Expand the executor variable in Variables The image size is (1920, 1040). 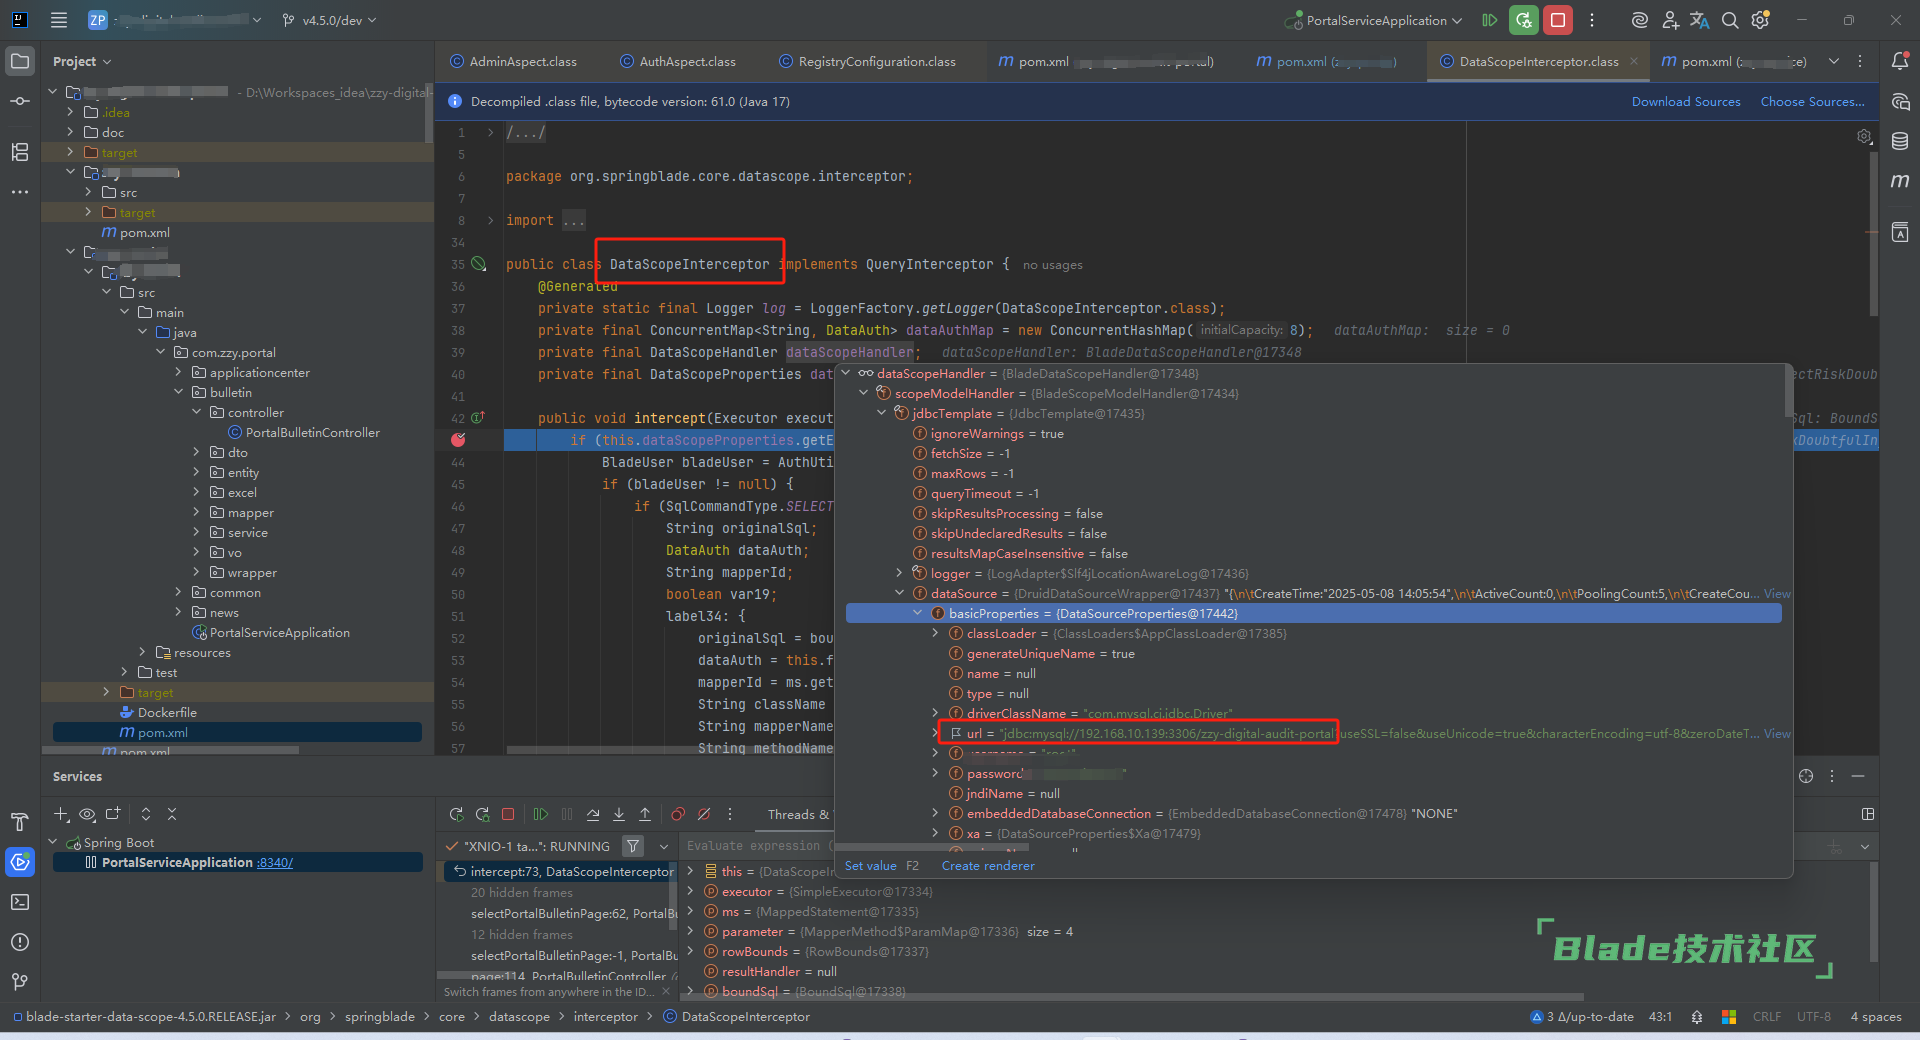(x=690, y=891)
